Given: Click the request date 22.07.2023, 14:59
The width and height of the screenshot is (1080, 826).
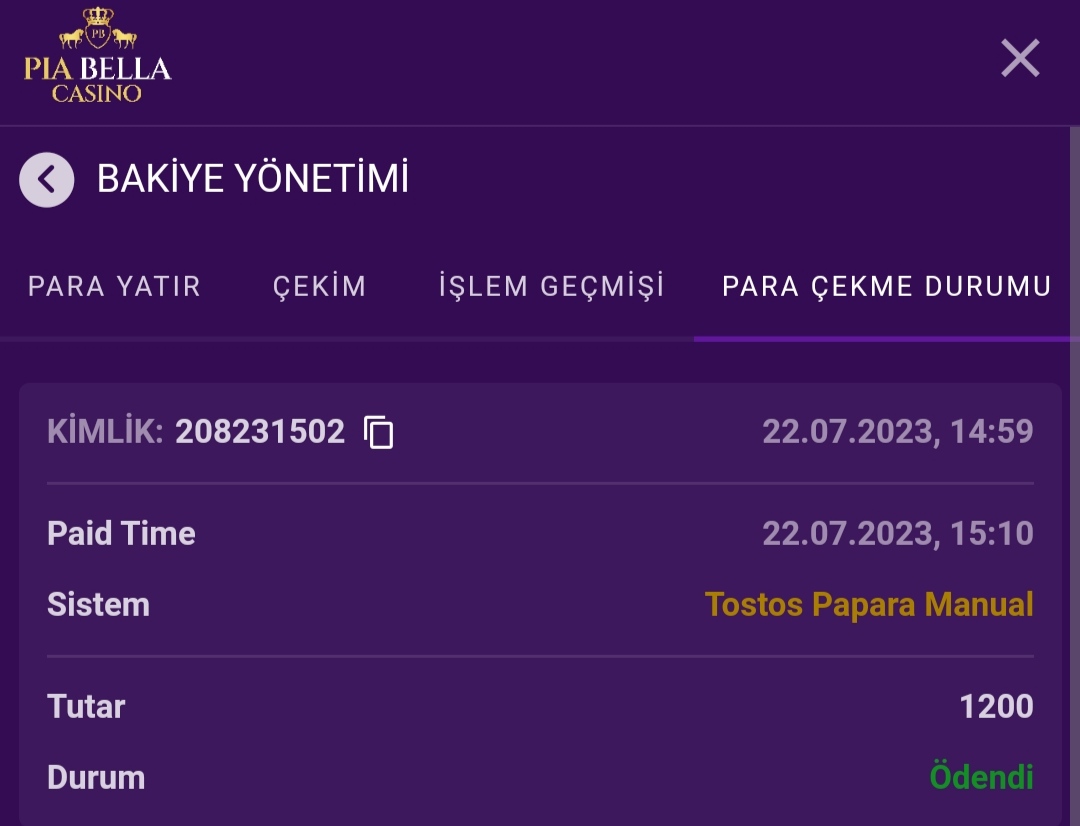Looking at the screenshot, I should tap(897, 432).
